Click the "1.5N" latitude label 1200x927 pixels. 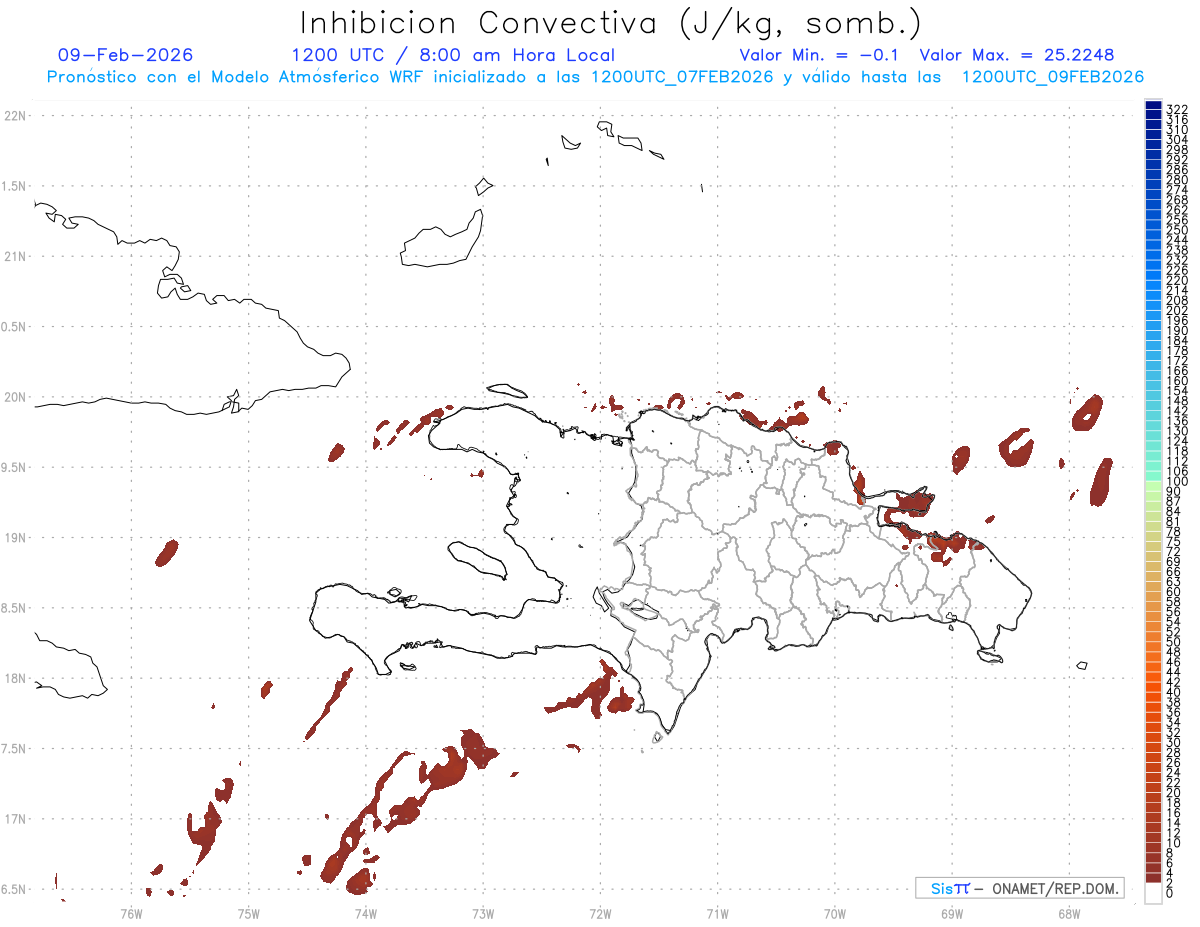coord(14,186)
